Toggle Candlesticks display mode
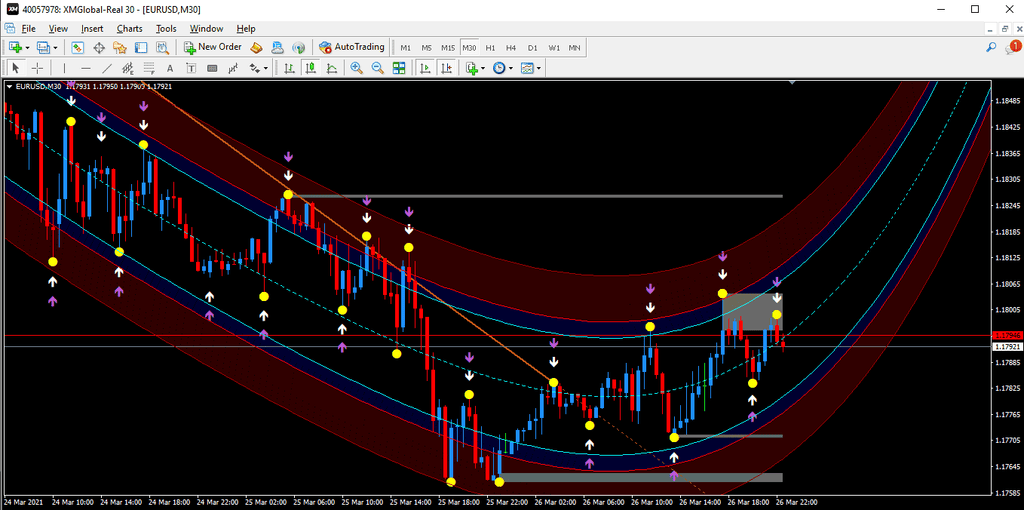The width and height of the screenshot is (1024, 510). (x=311, y=68)
